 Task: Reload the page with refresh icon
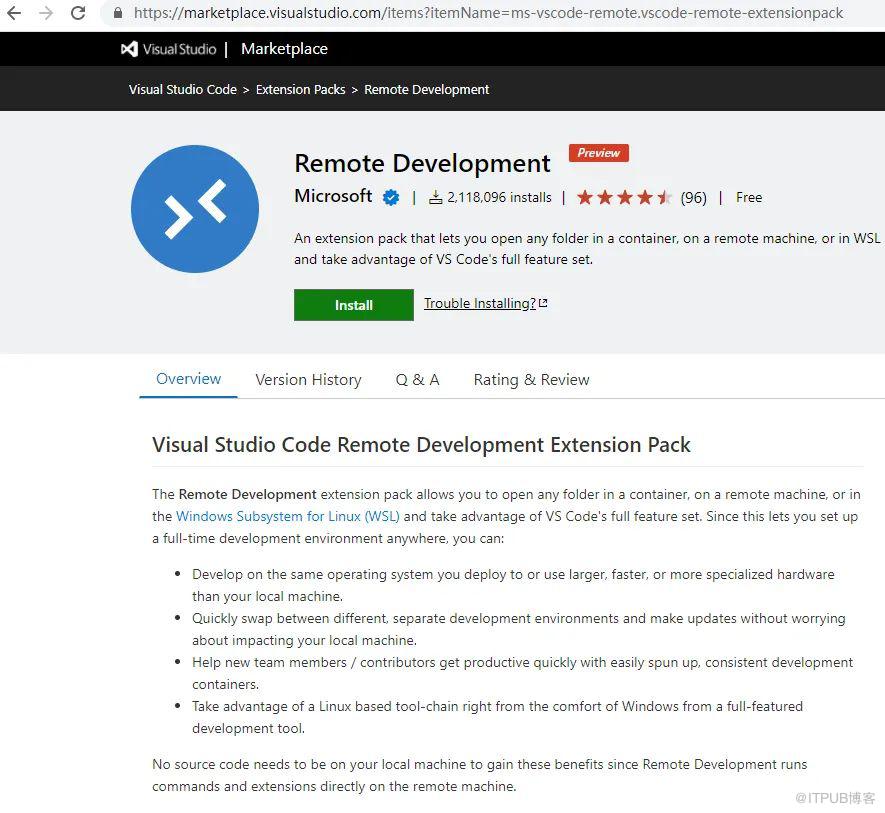tap(78, 13)
